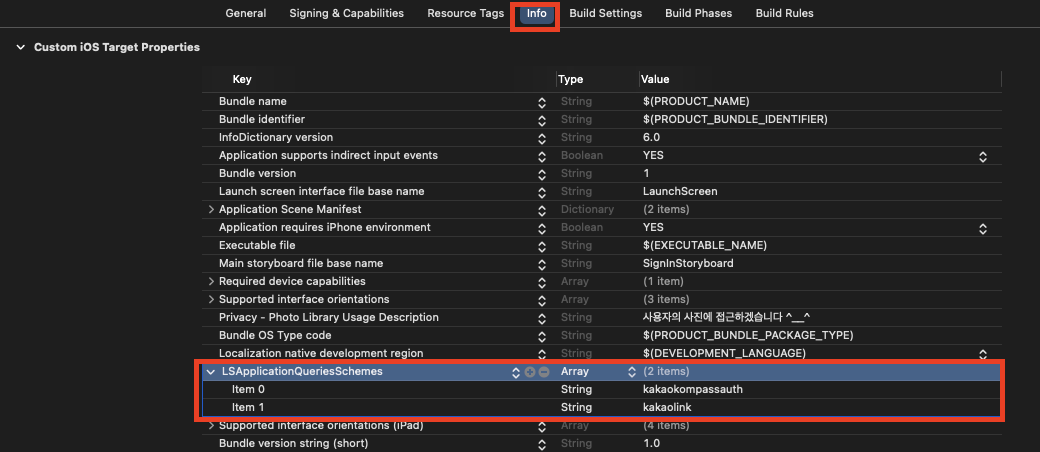The image size is (1040, 452).
Task: Select Item 1 row key
Action: click(248, 408)
